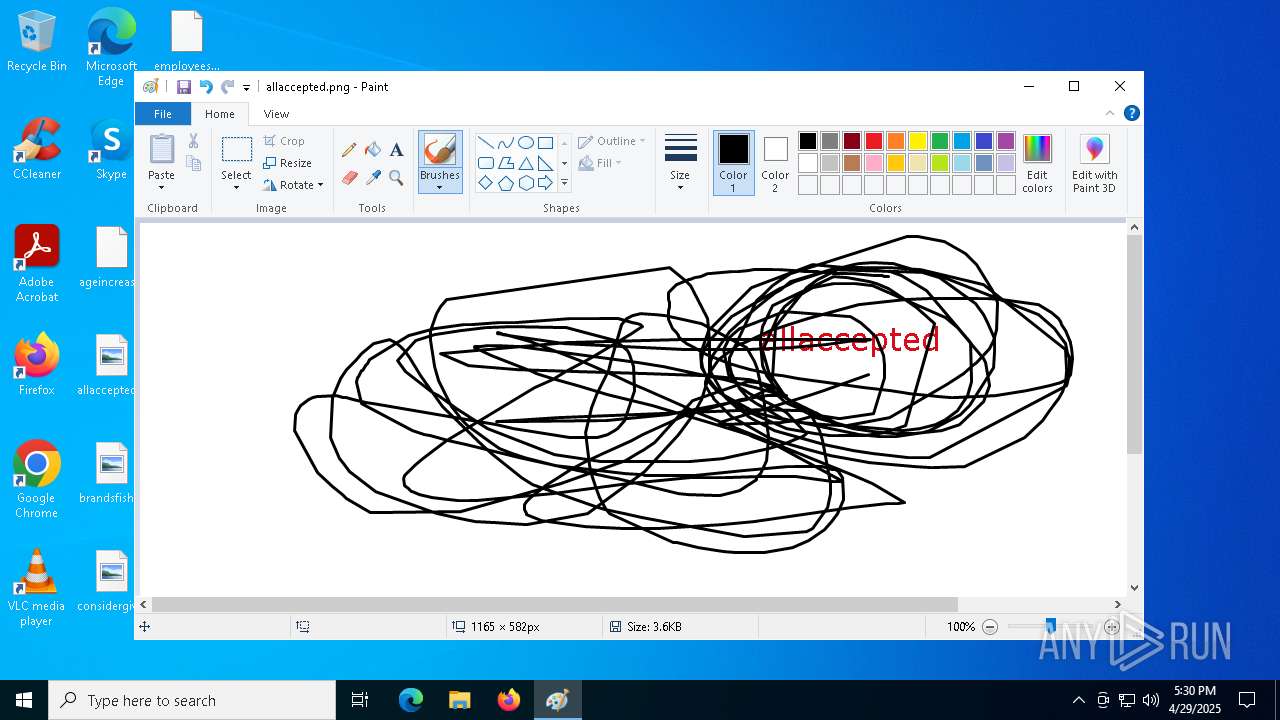Open the File menu
This screenshot has height=720, width=1280.
162,114
